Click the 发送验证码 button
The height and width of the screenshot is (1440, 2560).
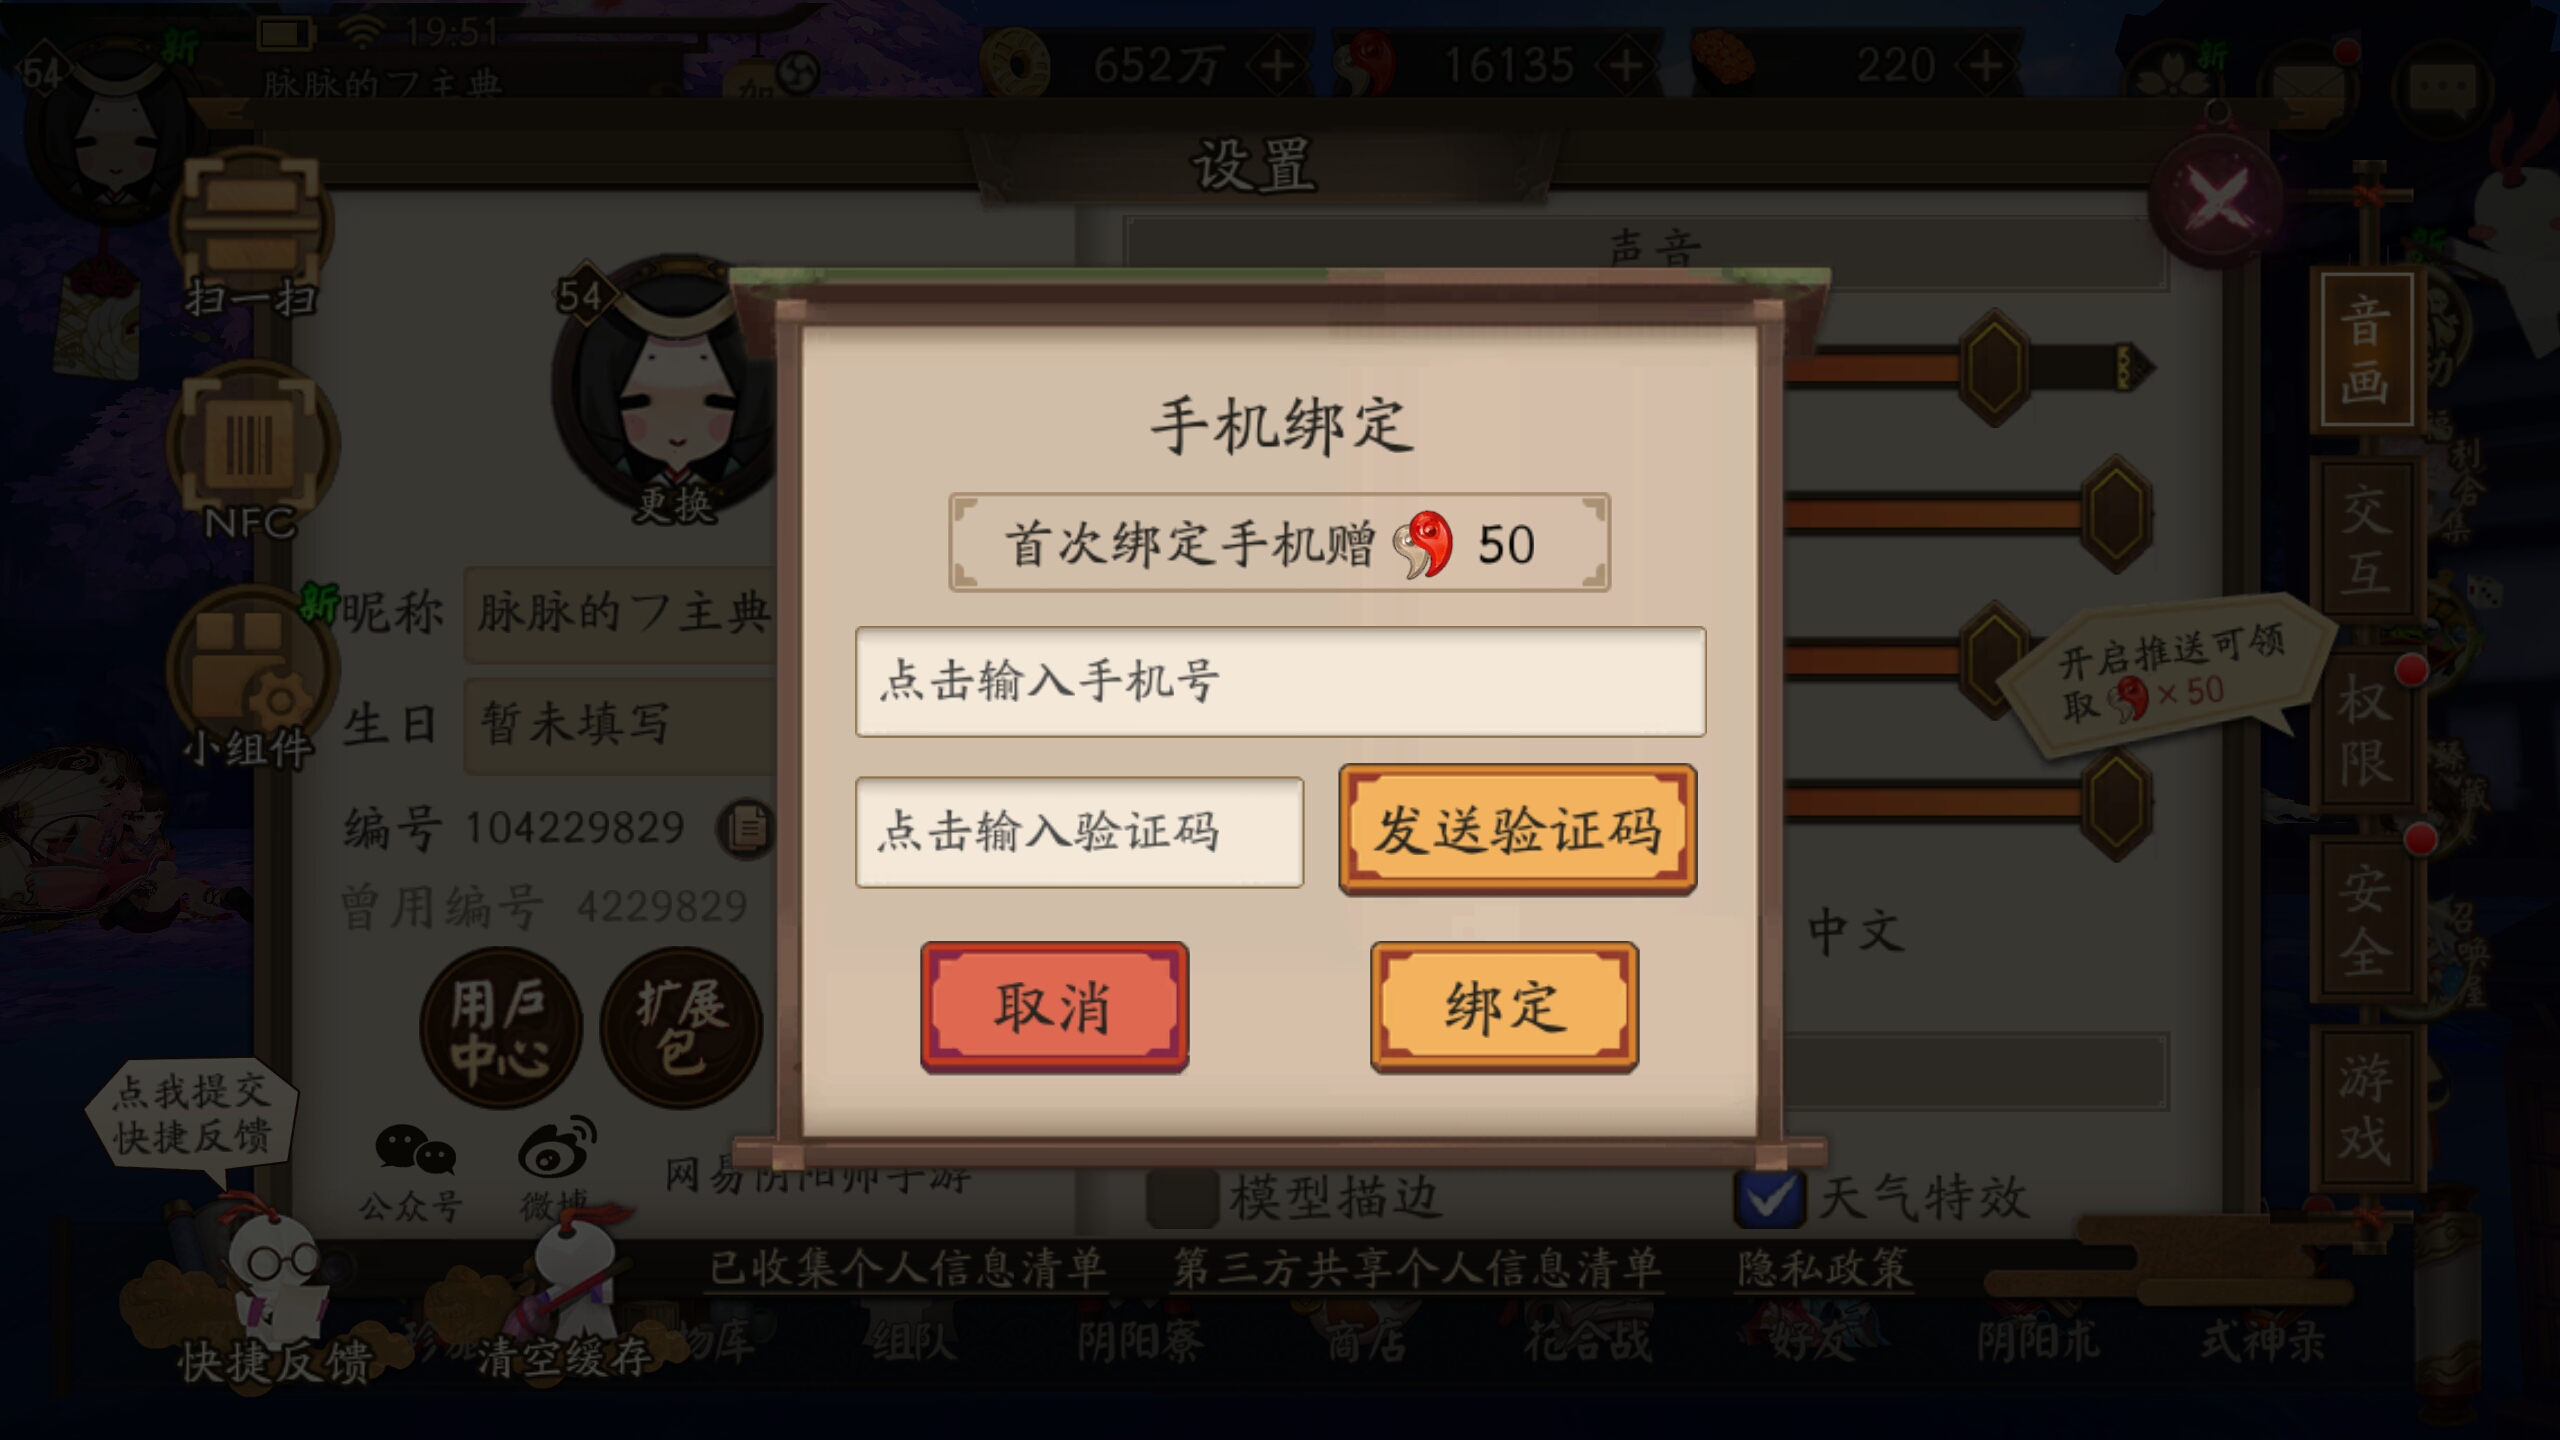[1518, 830]
